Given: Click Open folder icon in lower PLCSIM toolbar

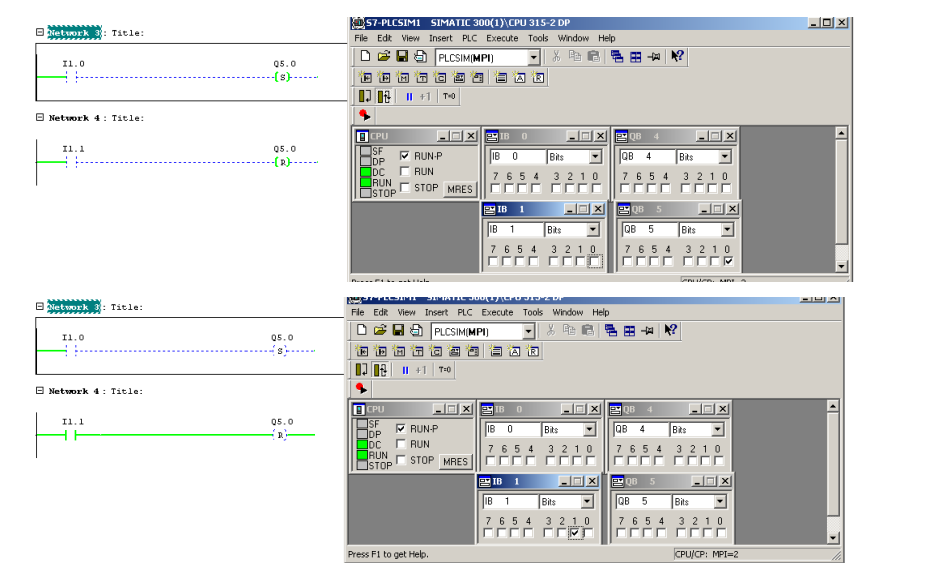Looking at the screenshot, I should pos(379,330).
